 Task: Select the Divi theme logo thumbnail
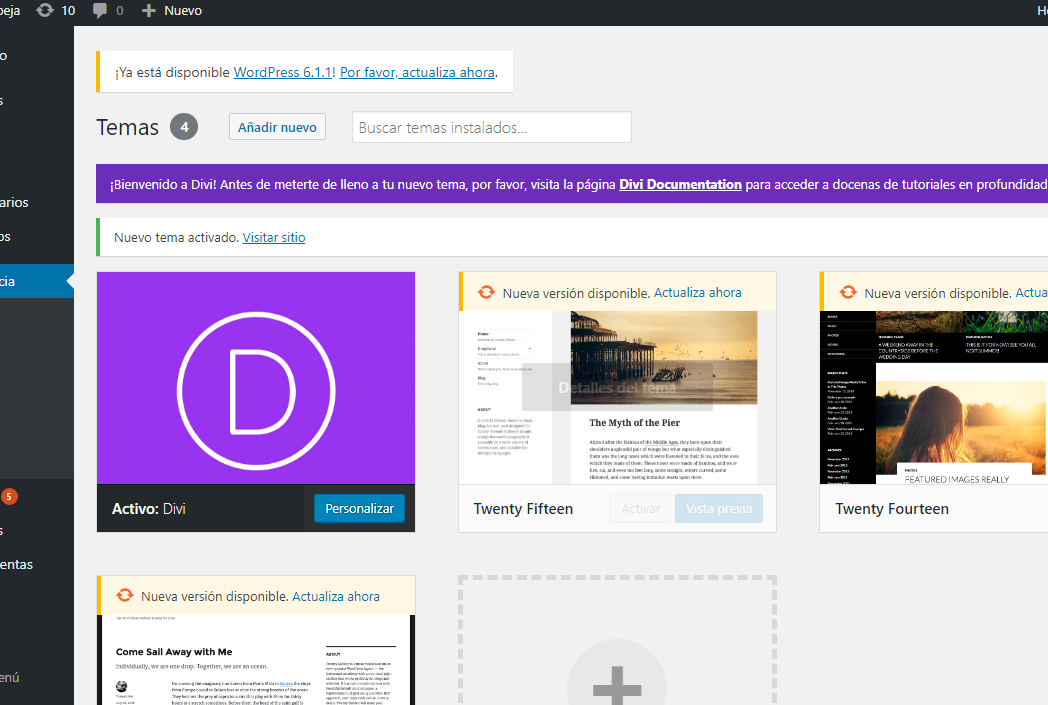point(256,378)
